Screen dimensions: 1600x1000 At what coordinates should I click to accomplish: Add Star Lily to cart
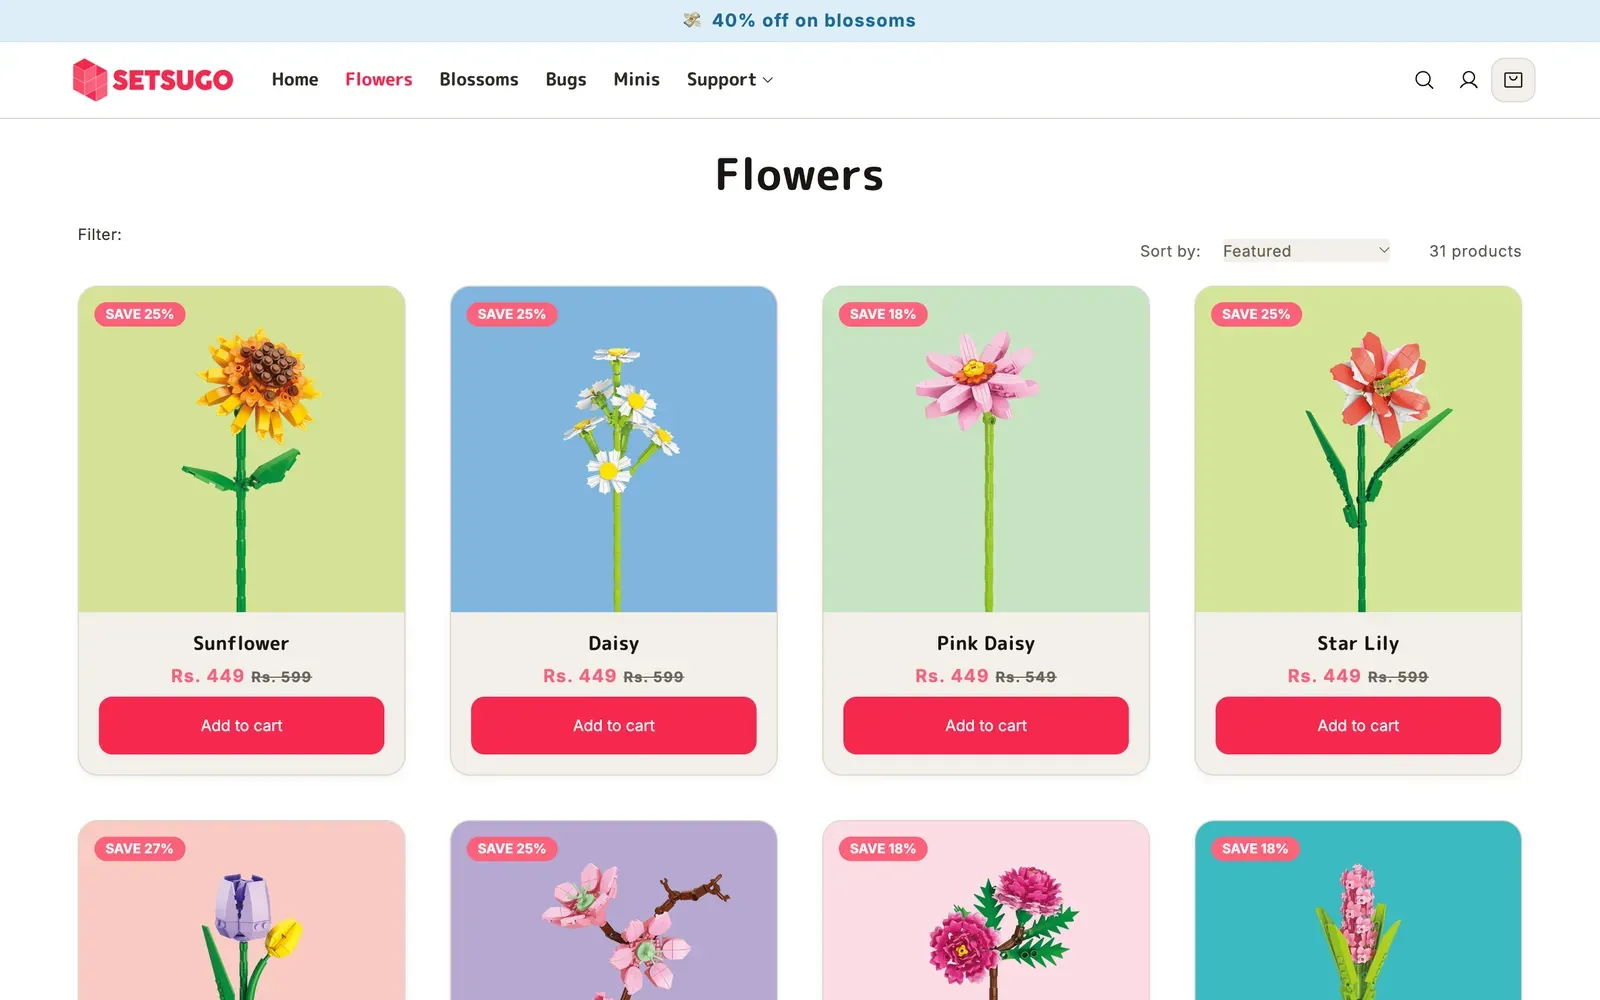[1358, 725]
